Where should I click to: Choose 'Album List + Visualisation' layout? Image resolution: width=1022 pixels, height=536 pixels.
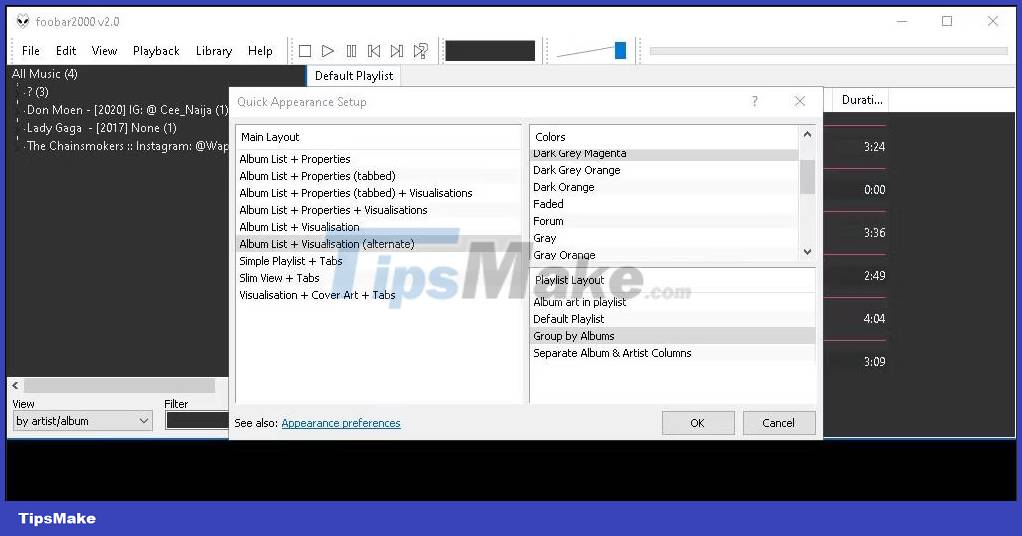[378, 227]
